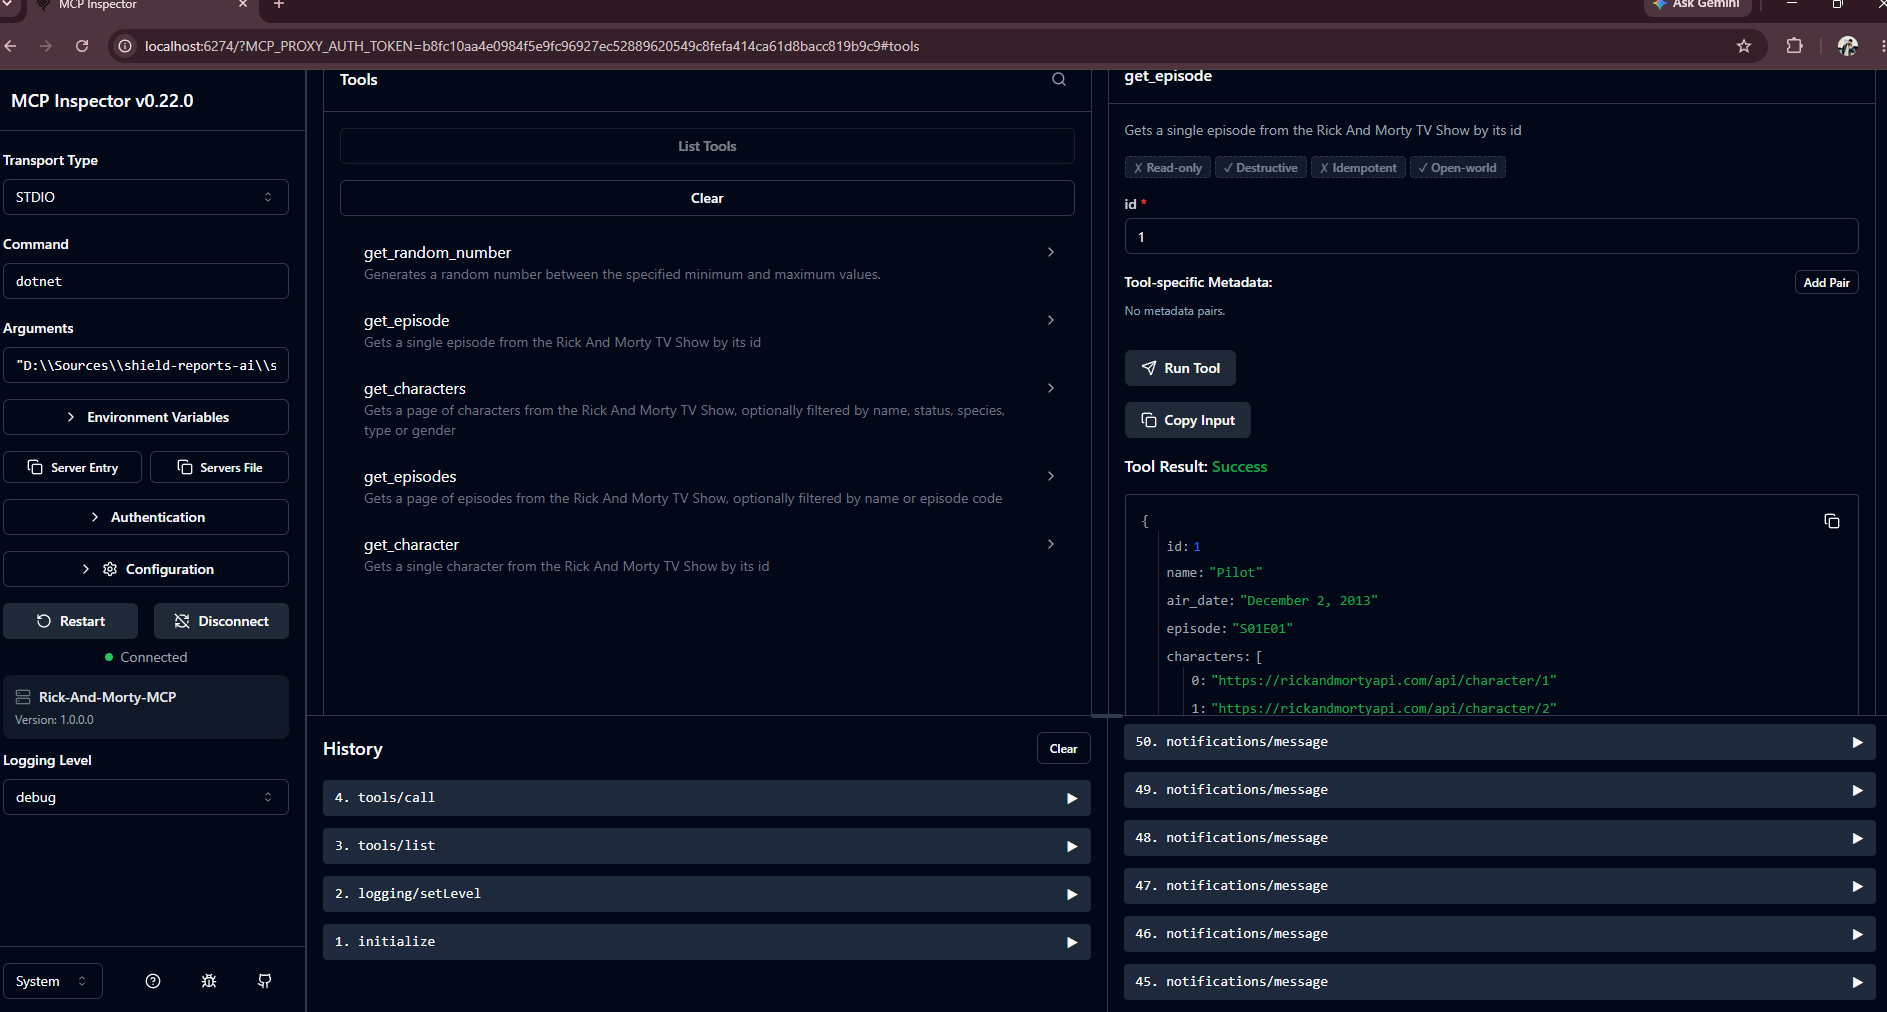Focus the Arguments input field
This screenshot has height=1012, width=1887.
[x=146, y=365]
